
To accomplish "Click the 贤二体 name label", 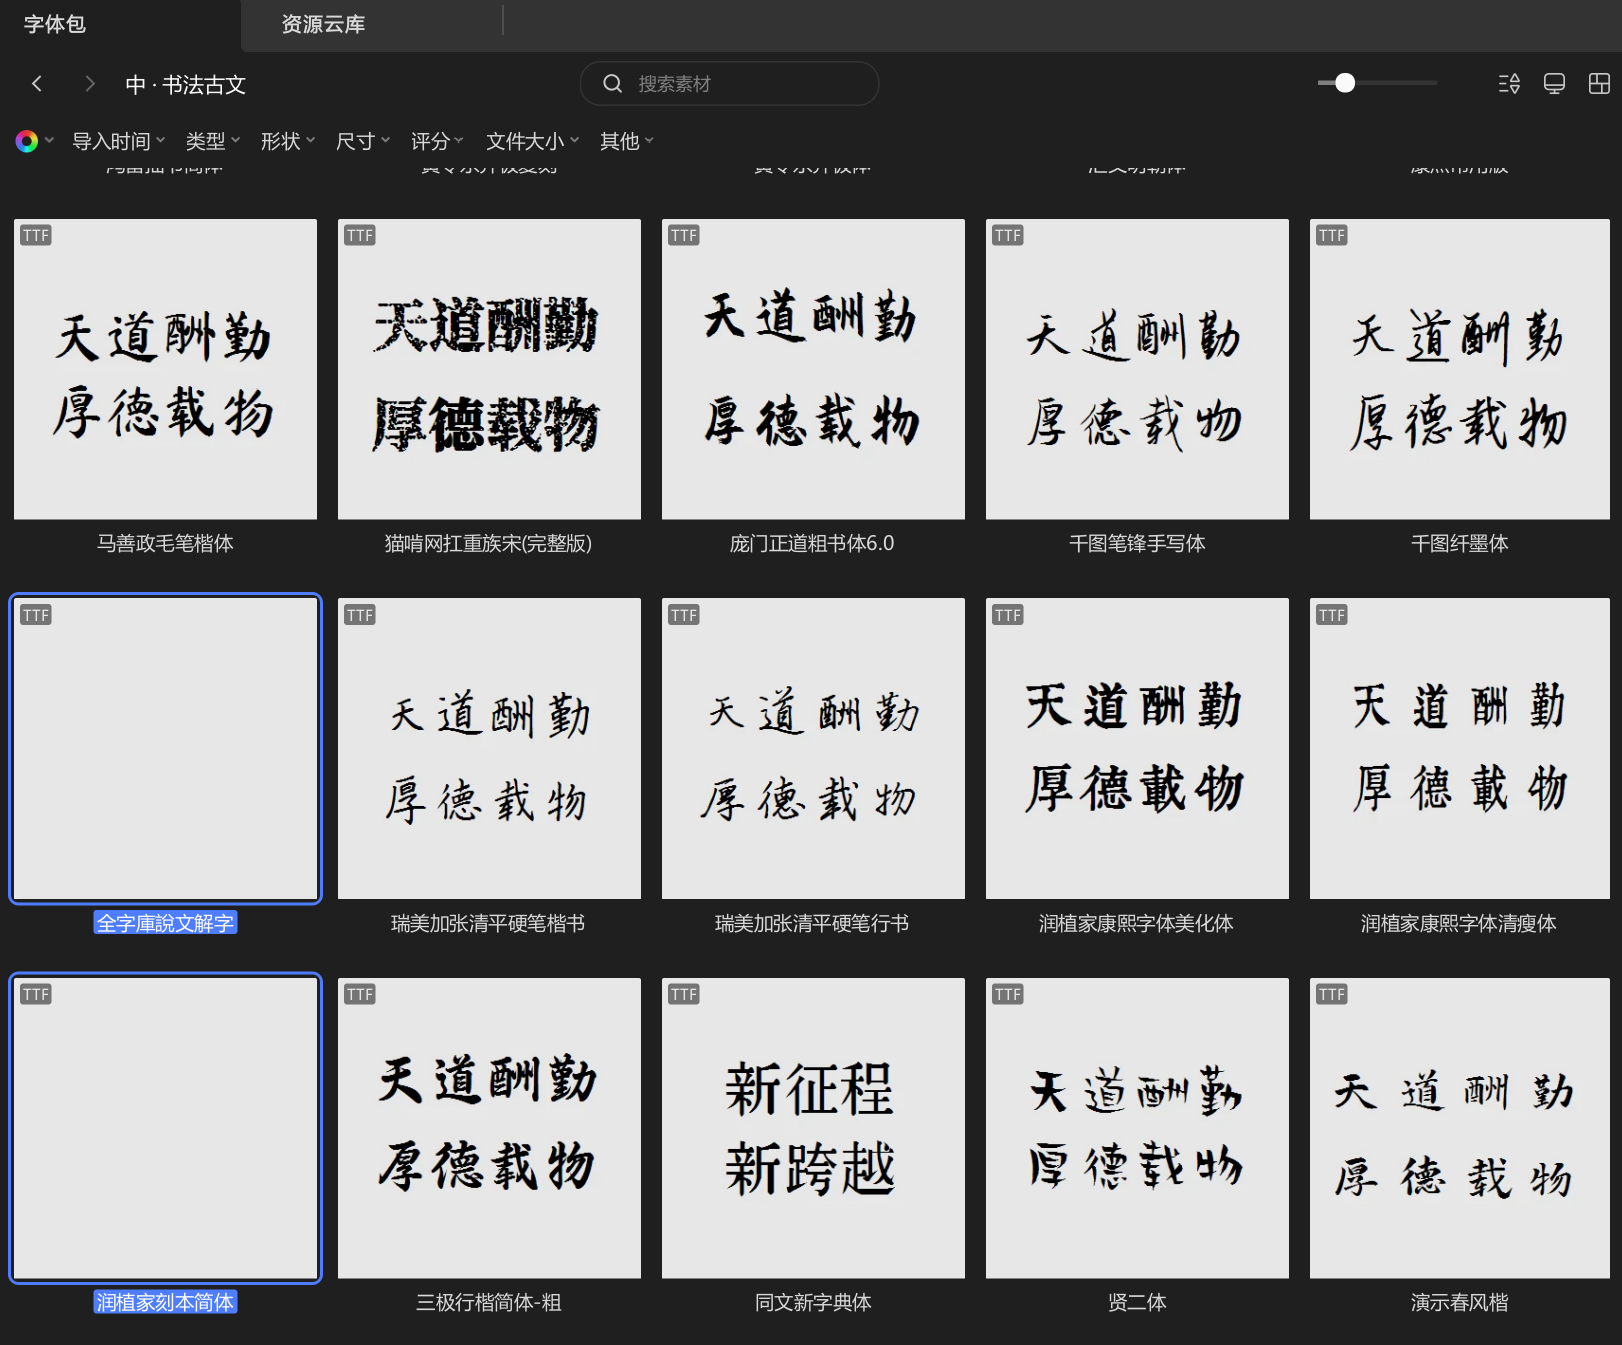I will tap(1137, 1302).
